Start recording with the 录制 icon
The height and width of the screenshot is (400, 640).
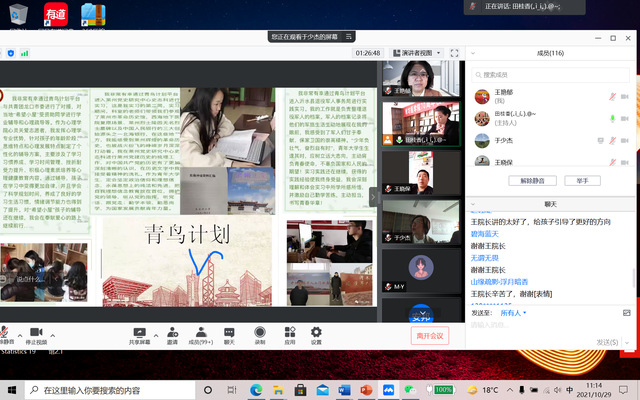point(260,333)
